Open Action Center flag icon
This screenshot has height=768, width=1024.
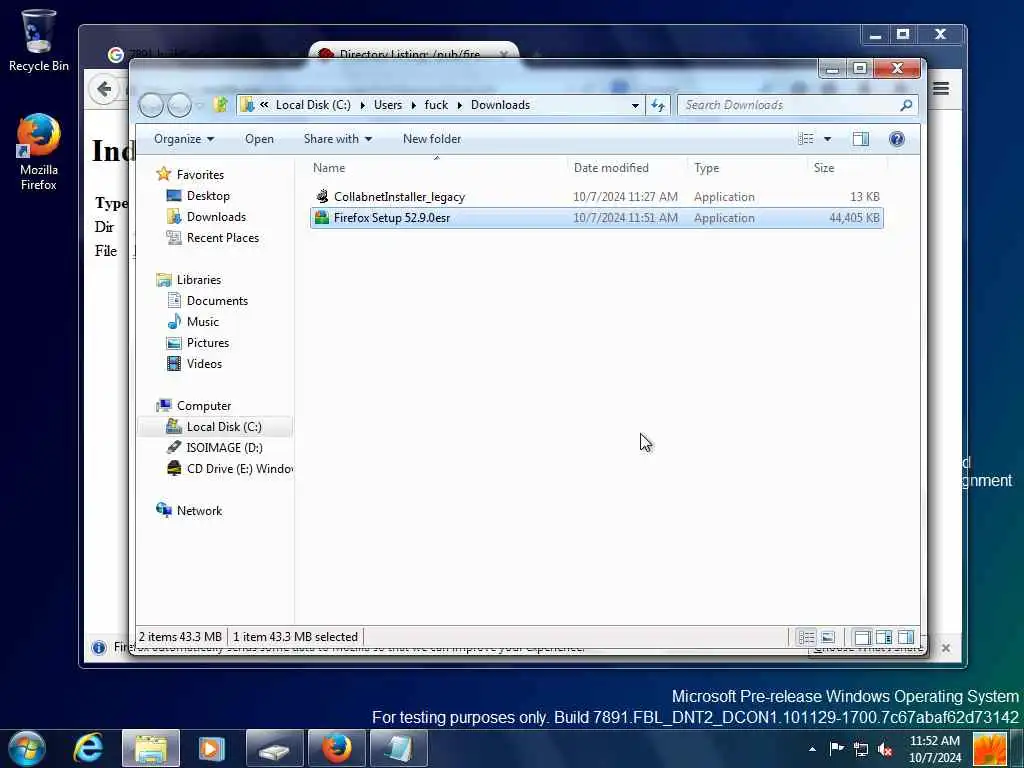pyautogui.click(x=837, y=749)
